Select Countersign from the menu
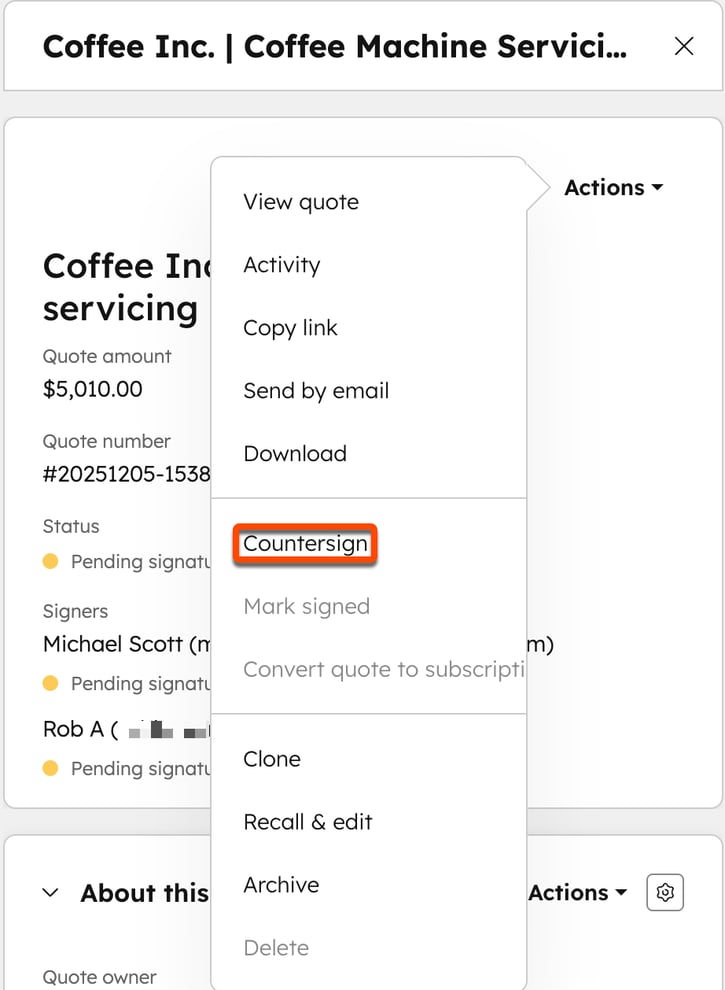 pos(304,544)
